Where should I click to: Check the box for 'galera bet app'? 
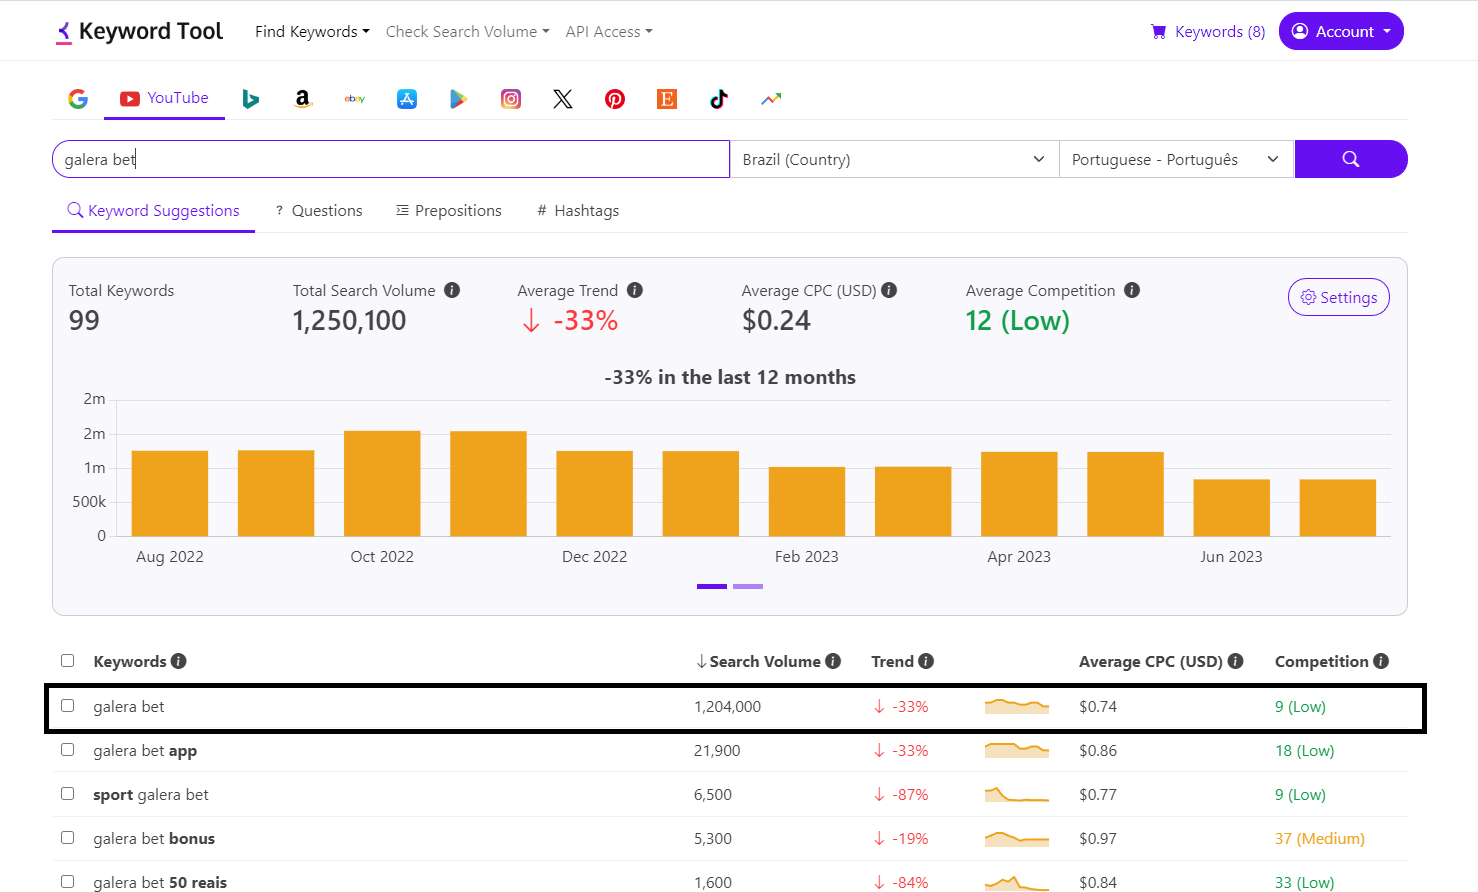point(68,750)
